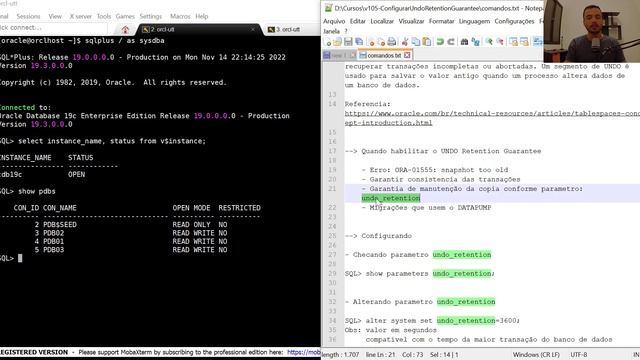
Task: Click the MobaXterm professional edition link
Action: 303,352
